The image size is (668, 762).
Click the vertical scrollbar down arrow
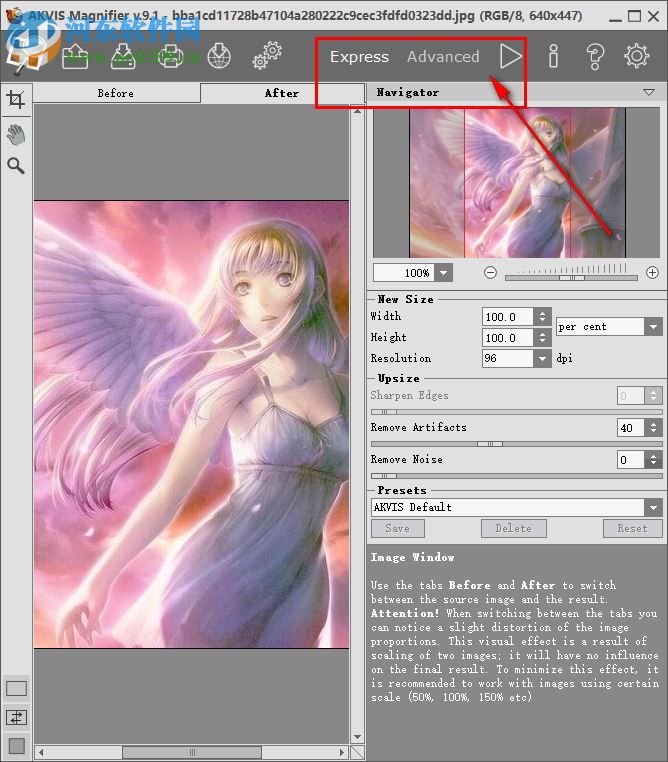358,737
